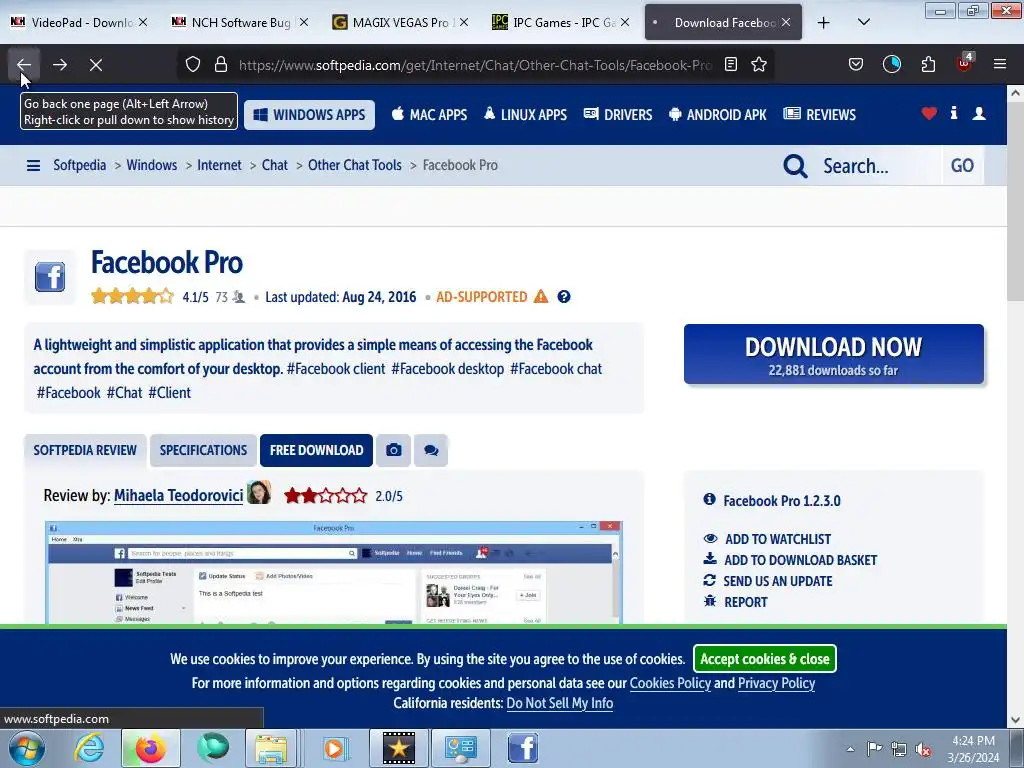Open the Firefox application hamburger menu
The height and width of the screenshot is (768, 1024).
pos(1000,64)
